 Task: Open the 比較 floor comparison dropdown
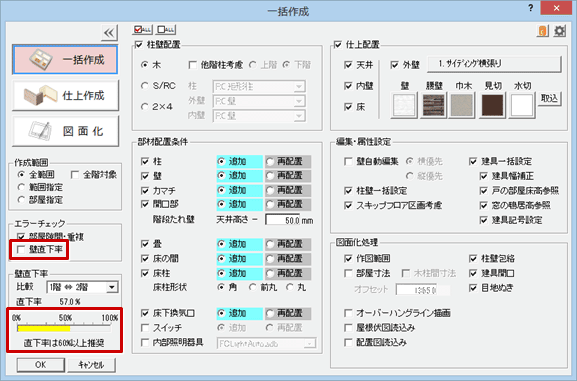click(82, 287)
